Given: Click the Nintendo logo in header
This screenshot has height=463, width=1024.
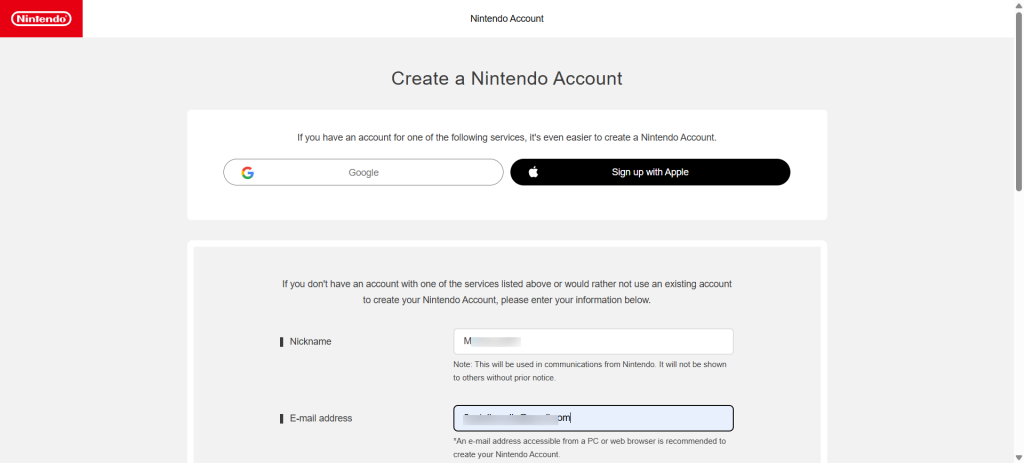Looking at the screenshot, I should (41, 18).
